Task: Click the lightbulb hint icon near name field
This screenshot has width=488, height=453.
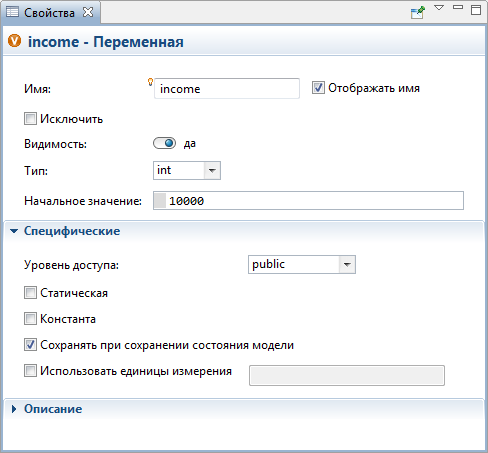Action: 150,82
